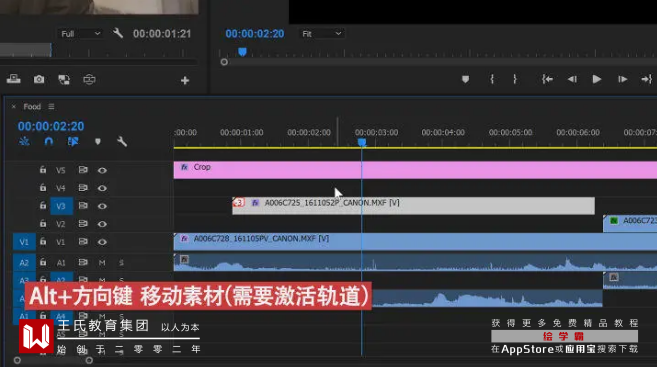This screenshot has height=367, width=657.
Task: Close the Food sequence tab
Action: pos(14,107)
